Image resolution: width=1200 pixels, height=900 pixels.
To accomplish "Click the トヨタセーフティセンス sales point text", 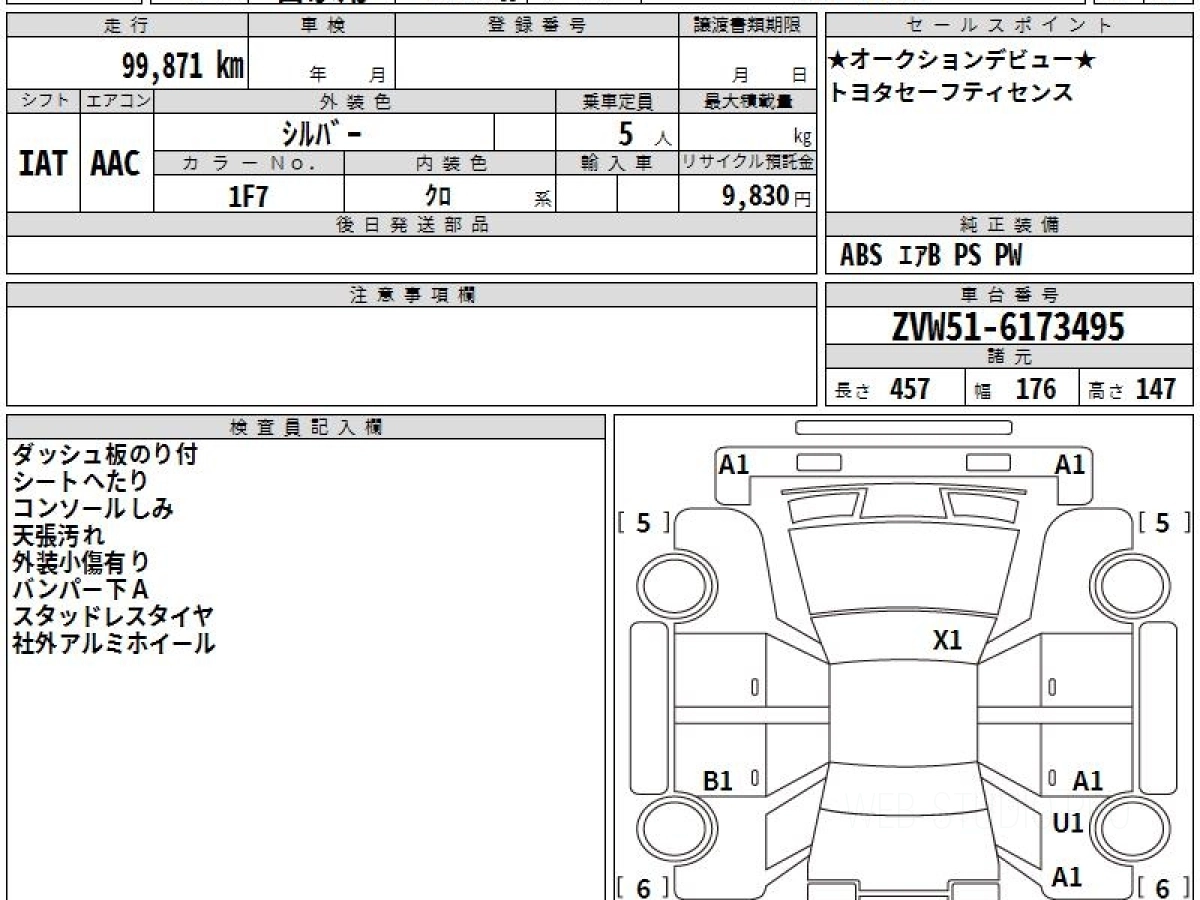I will tap(950, 93).
